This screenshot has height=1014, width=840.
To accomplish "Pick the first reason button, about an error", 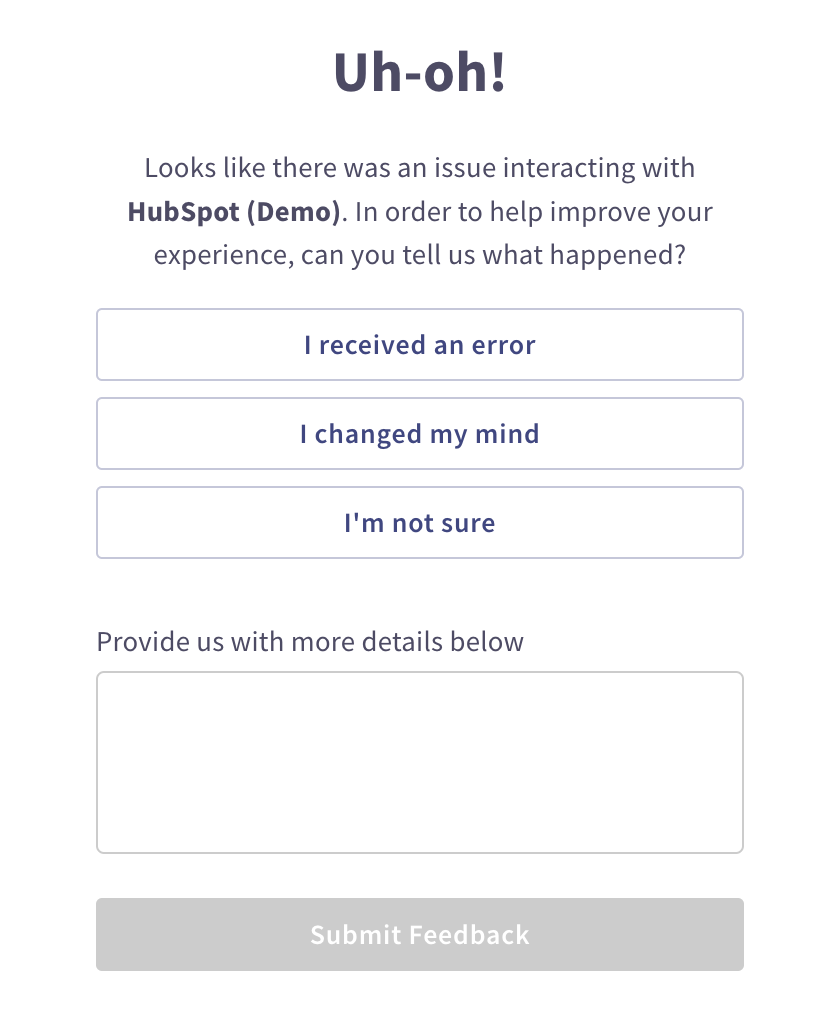I will point(420,345).
